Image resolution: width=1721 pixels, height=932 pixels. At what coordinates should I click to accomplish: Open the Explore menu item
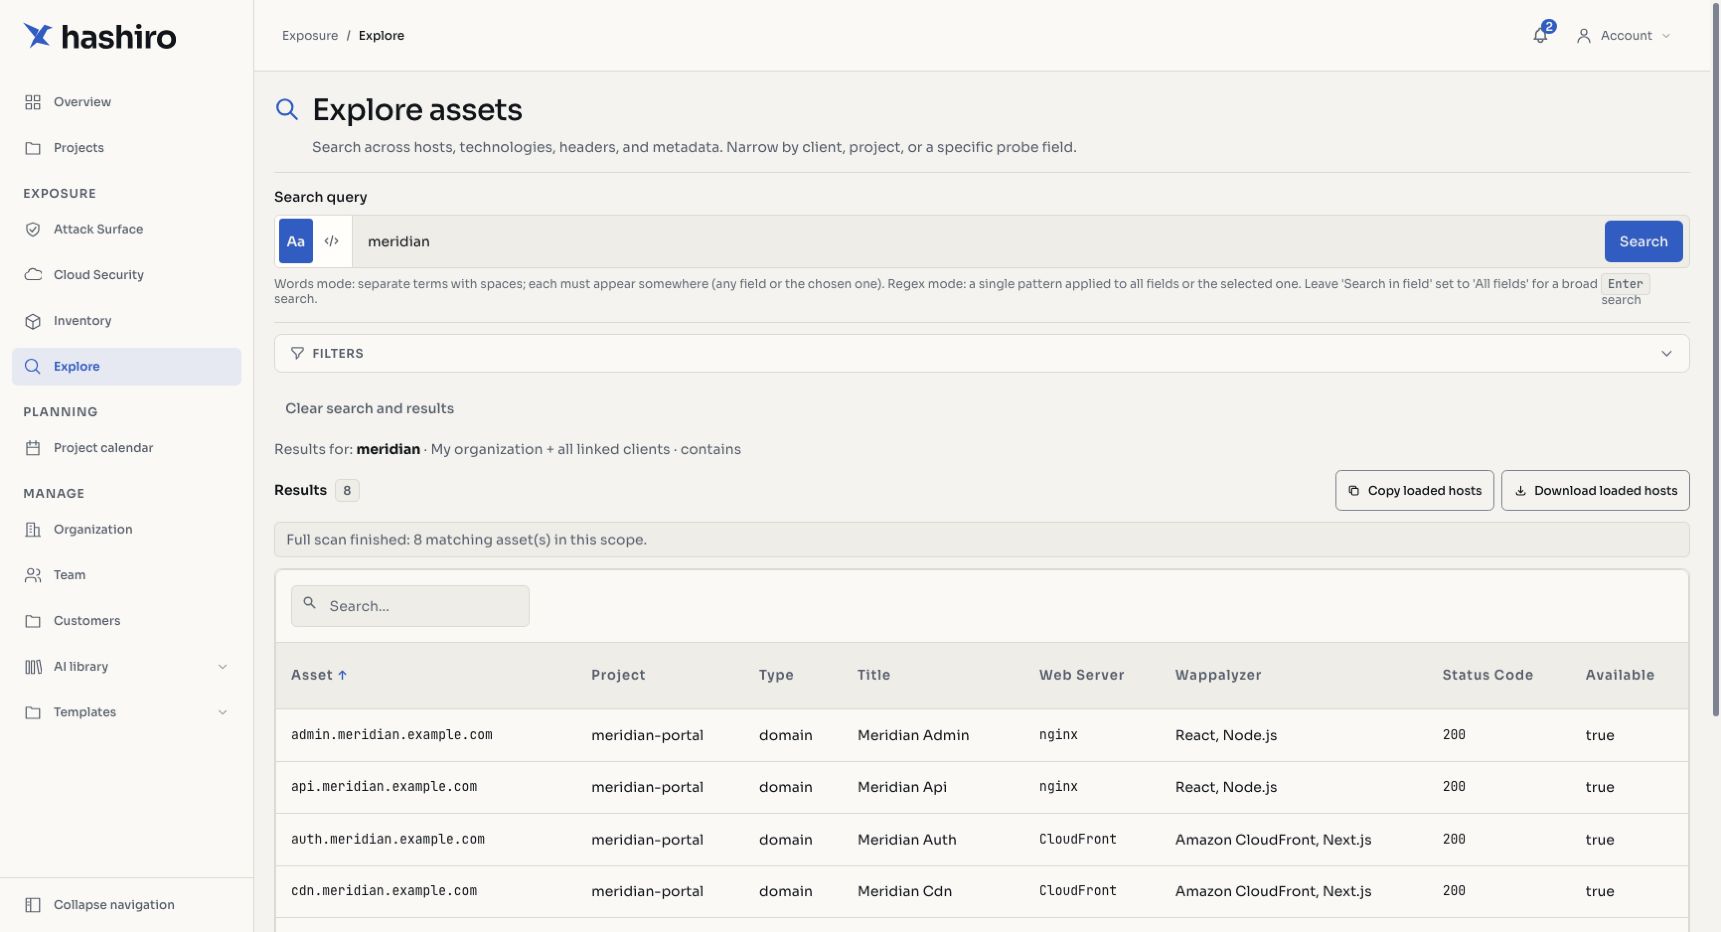click(x=126, y=367)
